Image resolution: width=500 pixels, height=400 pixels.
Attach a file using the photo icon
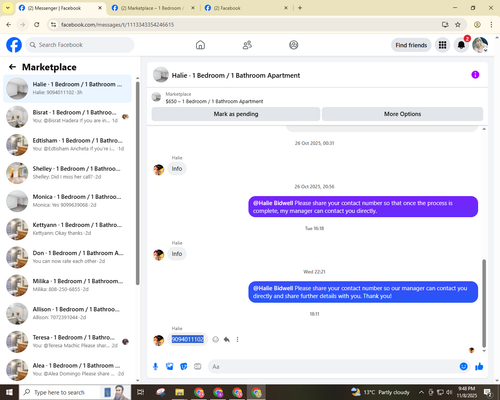pyautogui.click(x=170, y=367)
